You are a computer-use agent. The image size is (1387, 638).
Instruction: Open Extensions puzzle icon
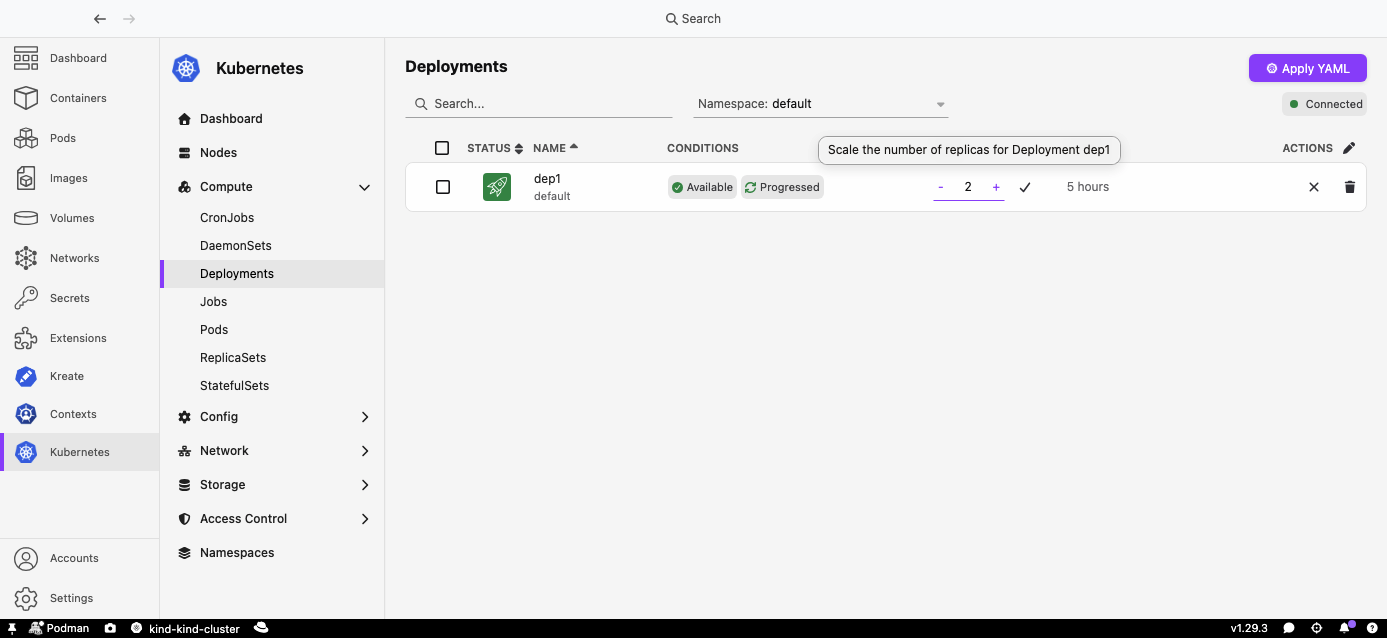(x=26, y=338)
